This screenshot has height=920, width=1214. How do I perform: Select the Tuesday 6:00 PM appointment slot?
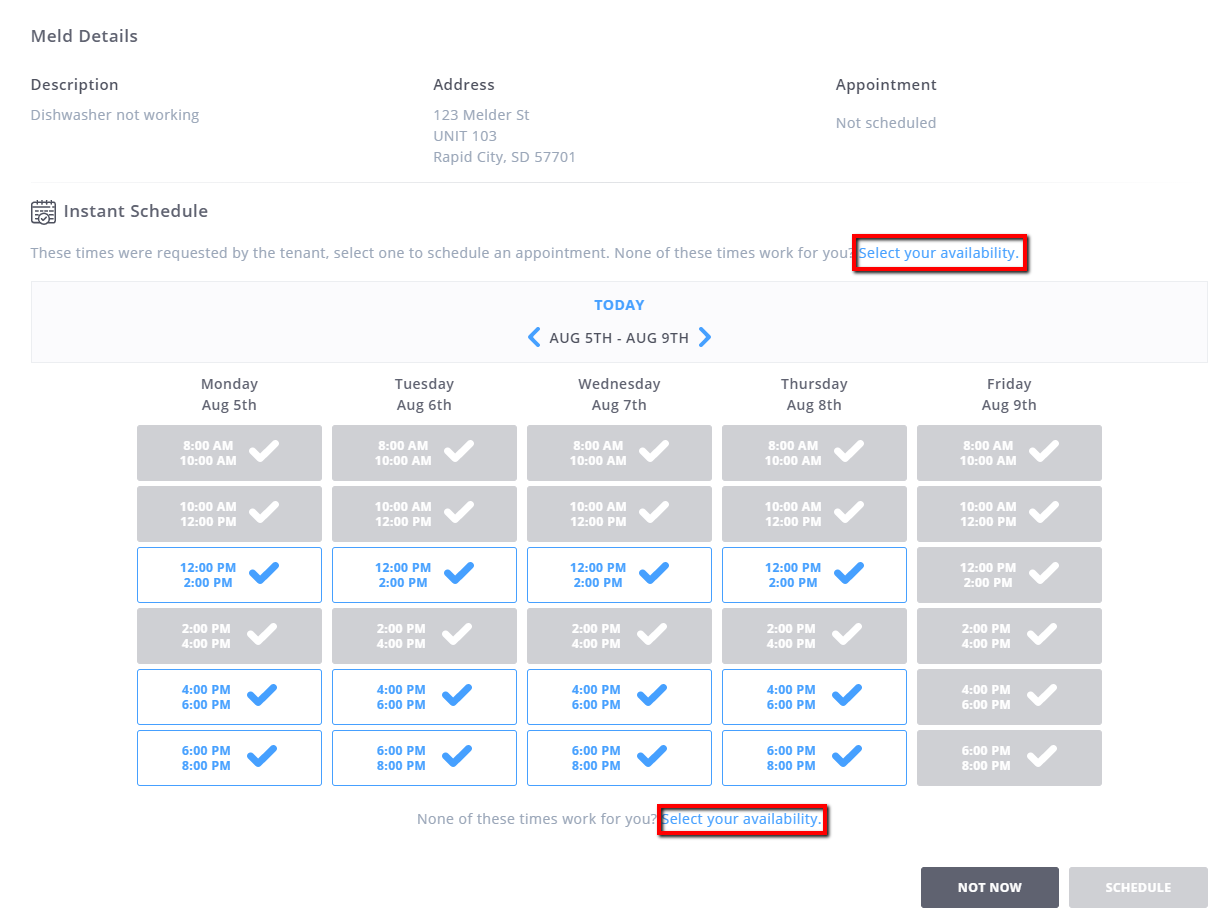[424, 757]
